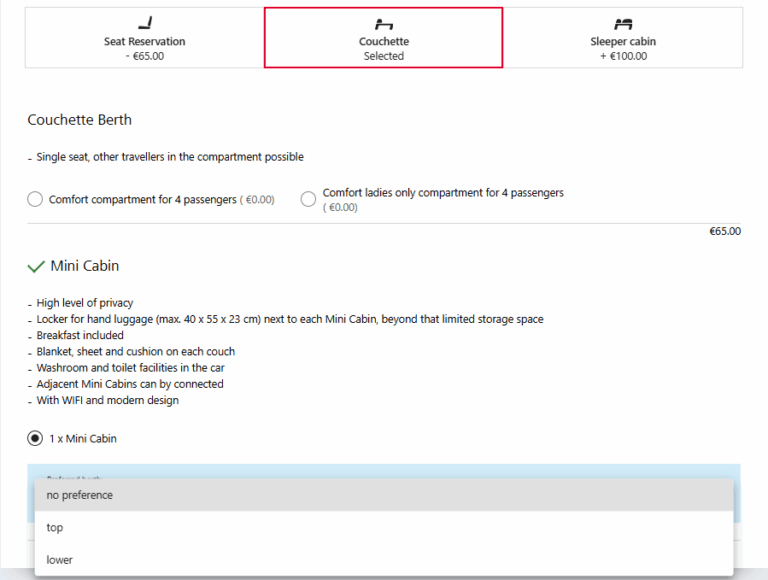Pick "no preference" from the berth dropdown
The width and height of the screenshot is (768, 580).
point(80,495)
